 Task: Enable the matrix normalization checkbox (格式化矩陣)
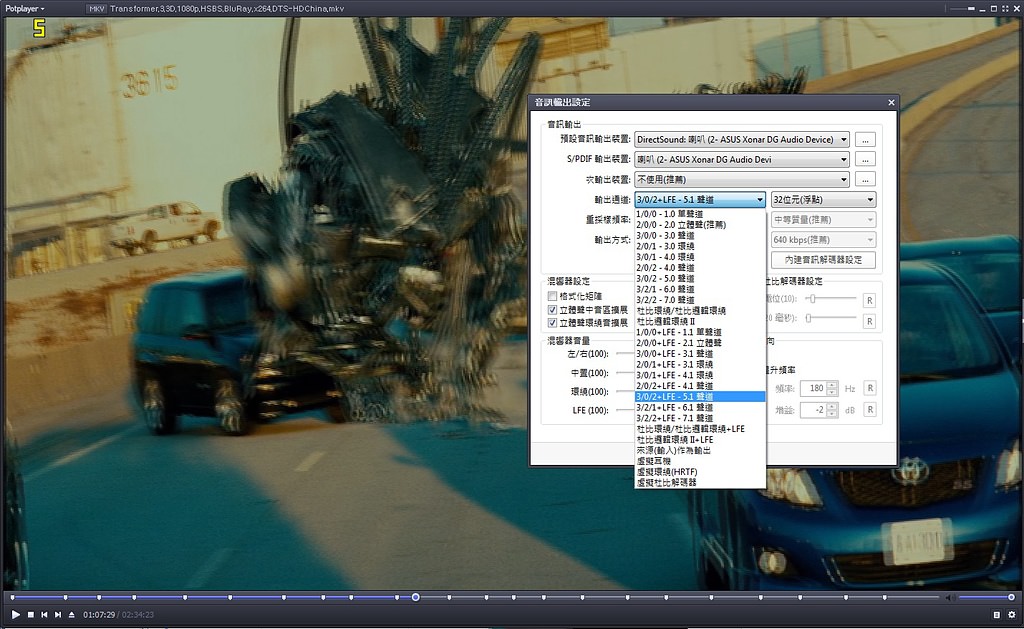(552, 297)
